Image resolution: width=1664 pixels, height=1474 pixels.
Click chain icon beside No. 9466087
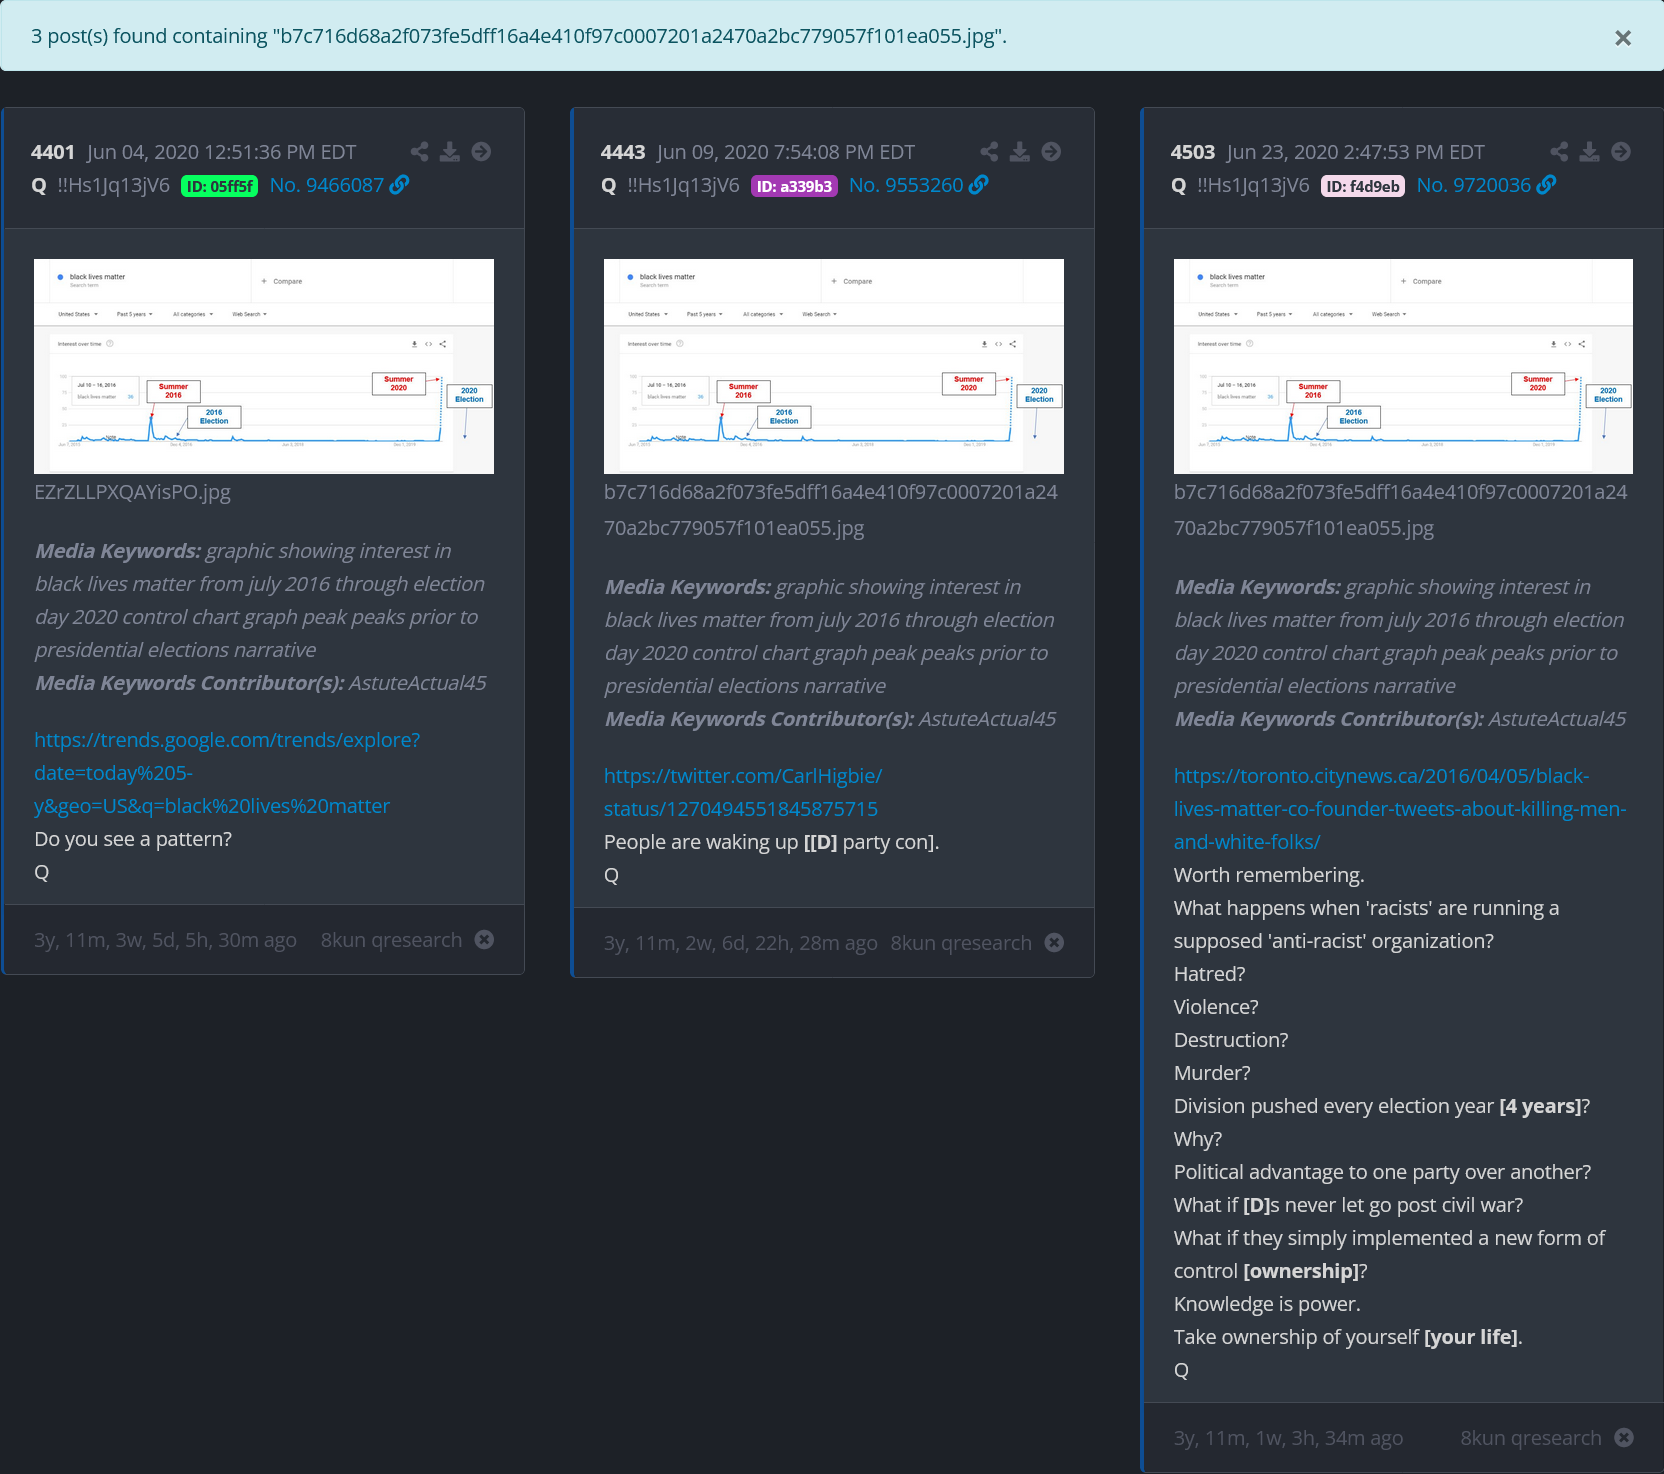click(399, 184)
